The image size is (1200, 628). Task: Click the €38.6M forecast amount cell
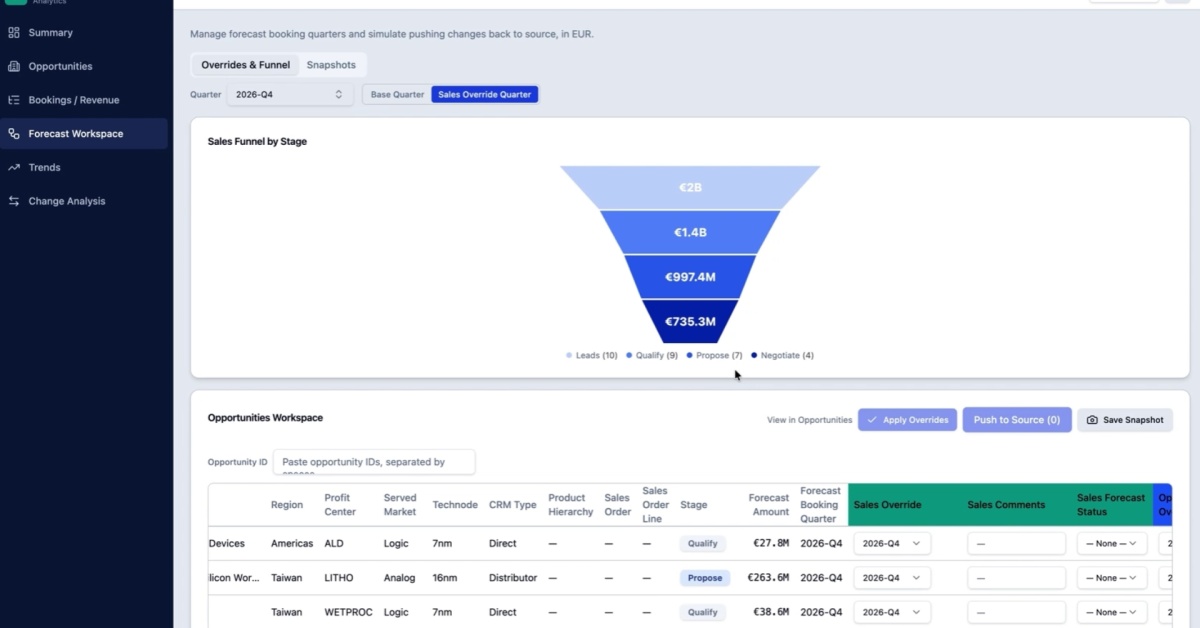tap(771, 612)
